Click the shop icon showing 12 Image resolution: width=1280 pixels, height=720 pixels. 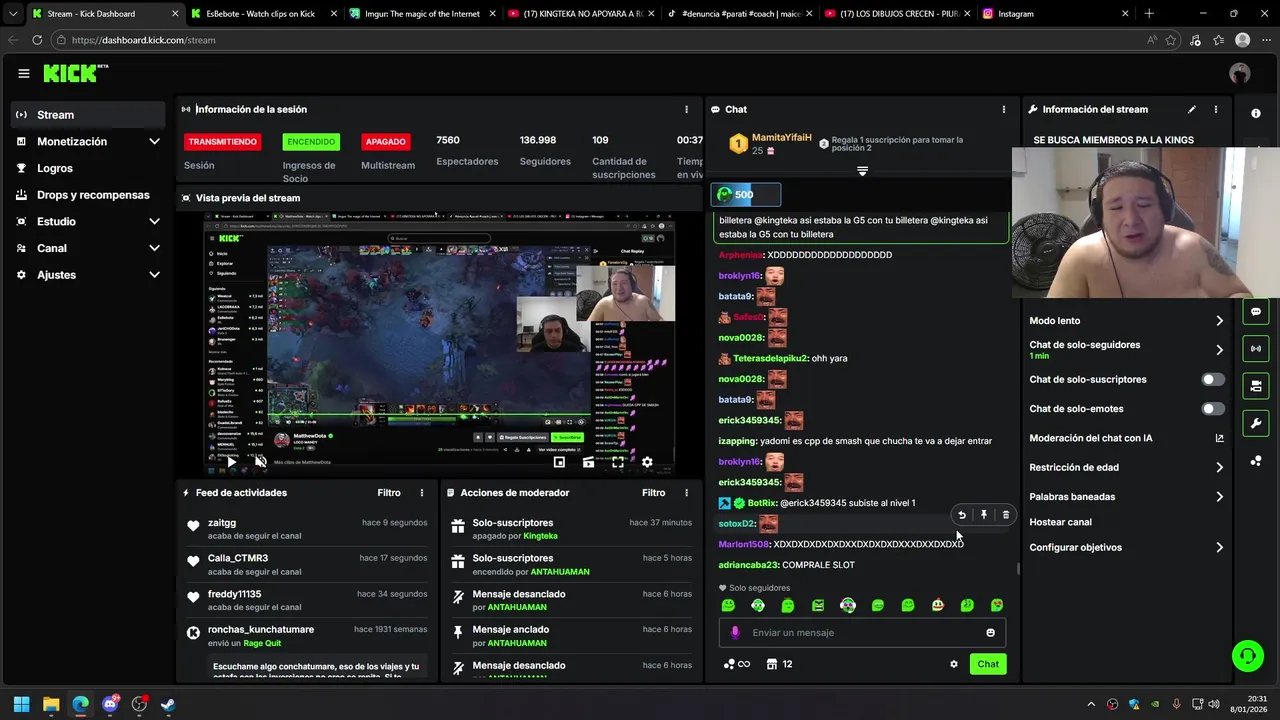point(779,664)
